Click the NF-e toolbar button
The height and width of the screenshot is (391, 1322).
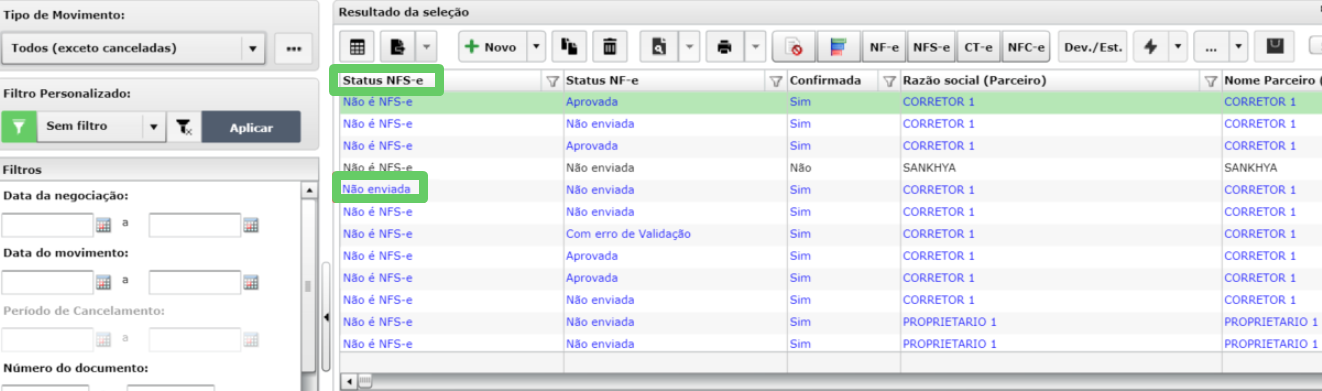pyautogui.click(x=884, y=47)
